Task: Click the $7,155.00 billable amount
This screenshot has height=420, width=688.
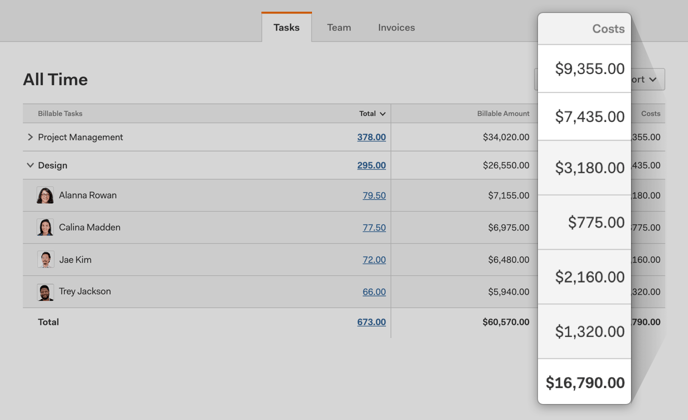Action: [509, 195]
